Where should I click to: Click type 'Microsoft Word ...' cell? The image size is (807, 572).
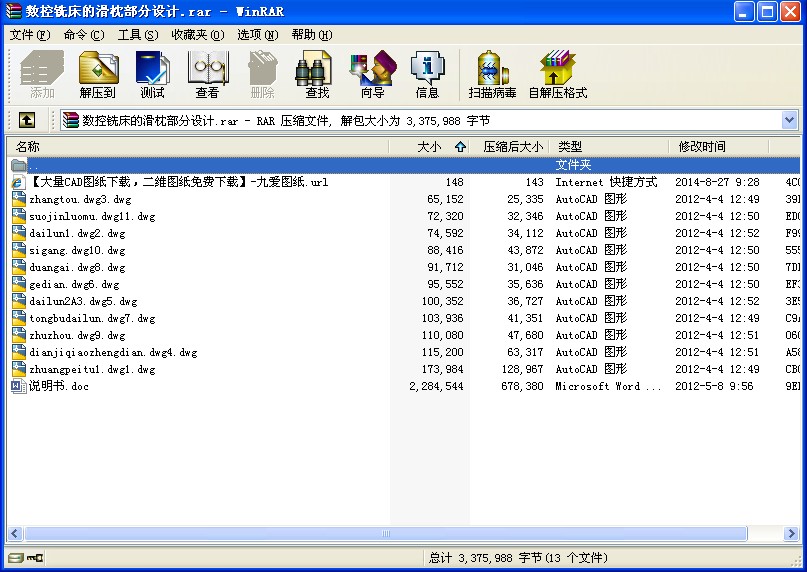(x=608, y=386)
